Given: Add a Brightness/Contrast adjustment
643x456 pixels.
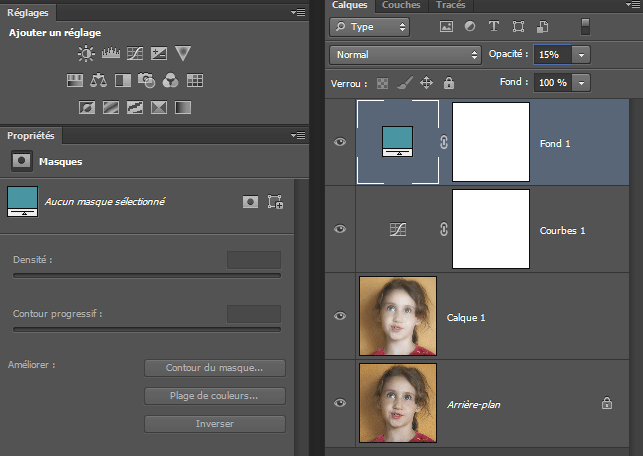Looking at the screenshot, I should point(87,53).
